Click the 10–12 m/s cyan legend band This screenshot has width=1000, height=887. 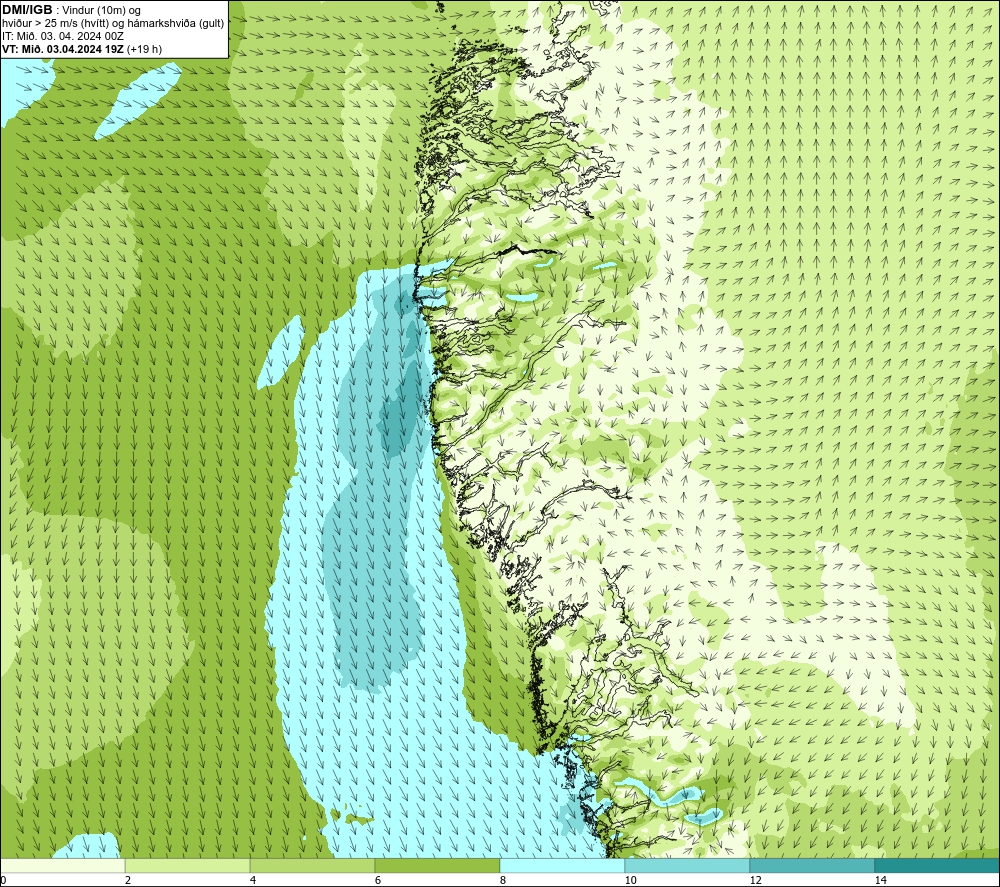click(x=688, y=866)
